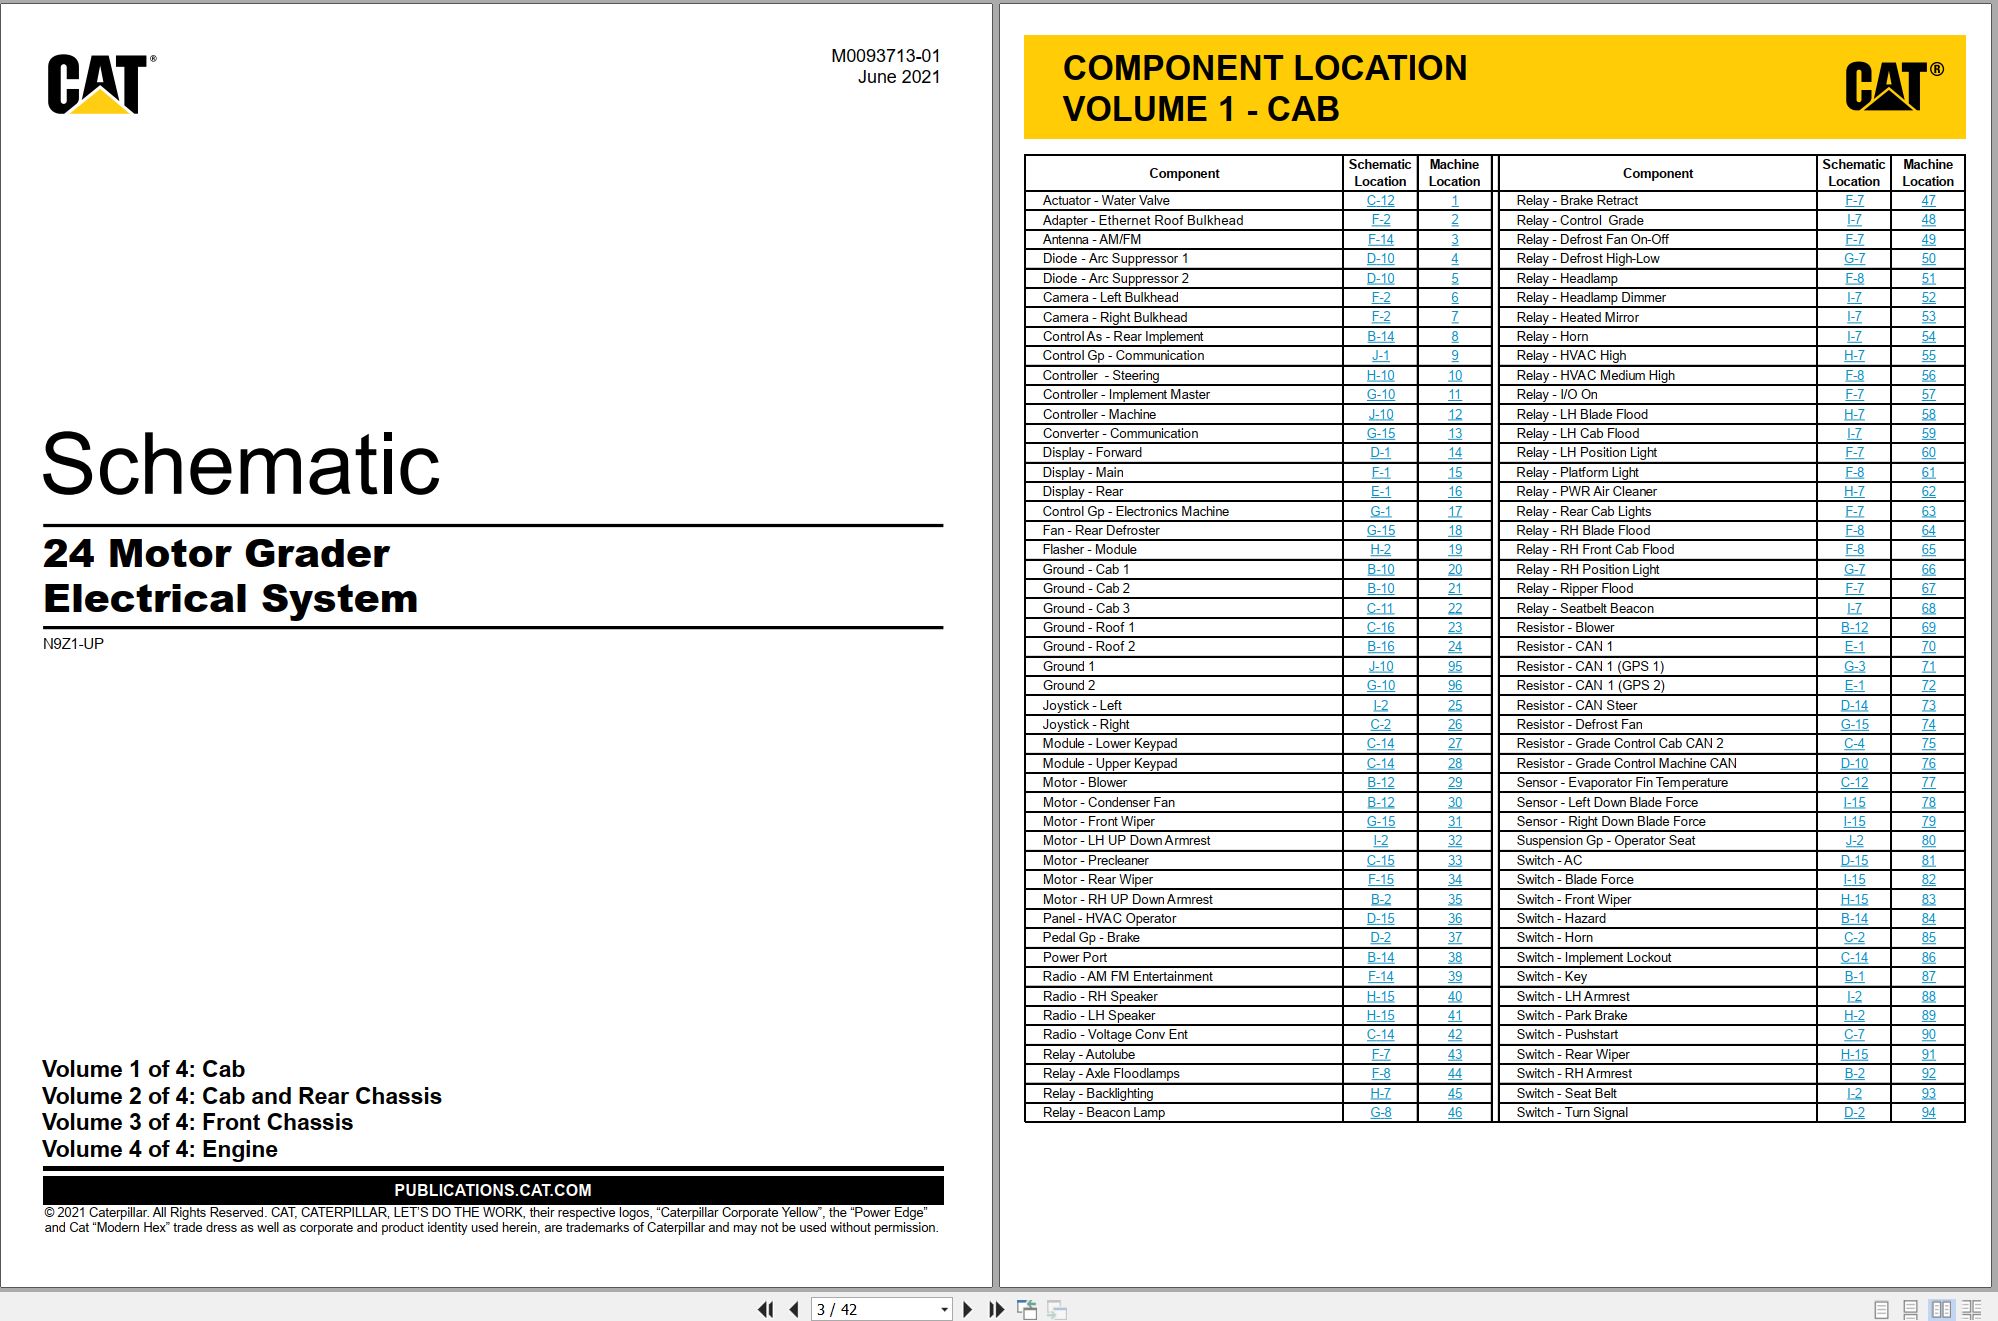This screenshot has height=1321, width=1998.
Task: Click machine location 15 for Display Main
Action: point(1454,472)
